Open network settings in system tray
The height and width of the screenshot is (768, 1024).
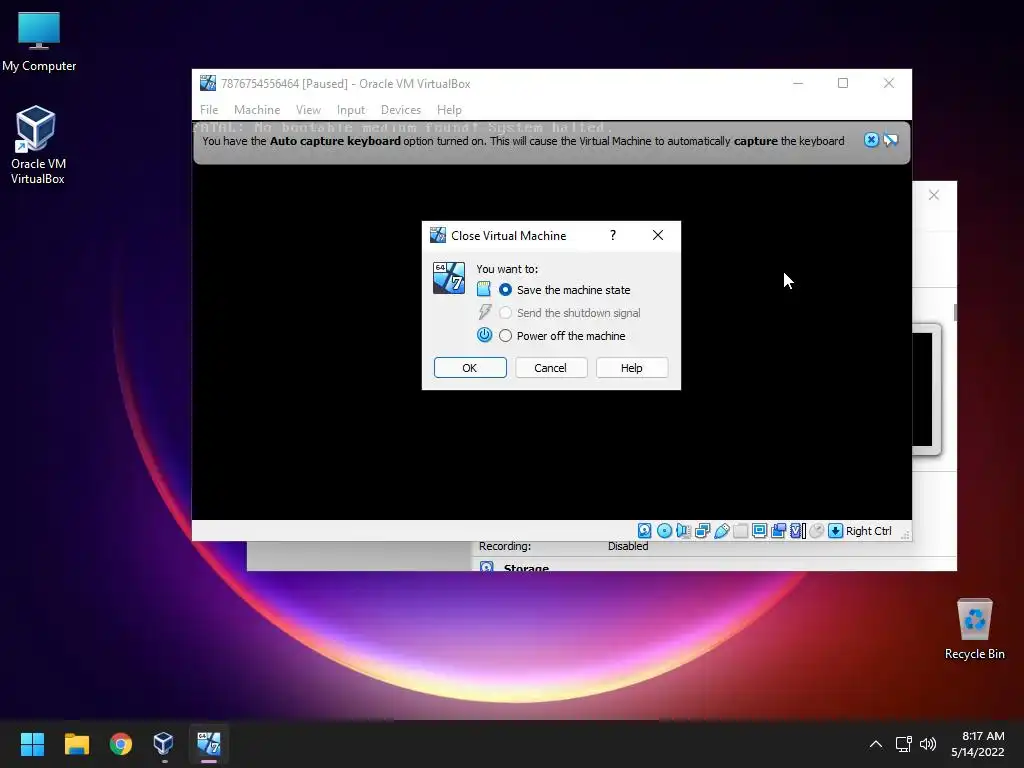pyautogui.click(x=903, y=744)
